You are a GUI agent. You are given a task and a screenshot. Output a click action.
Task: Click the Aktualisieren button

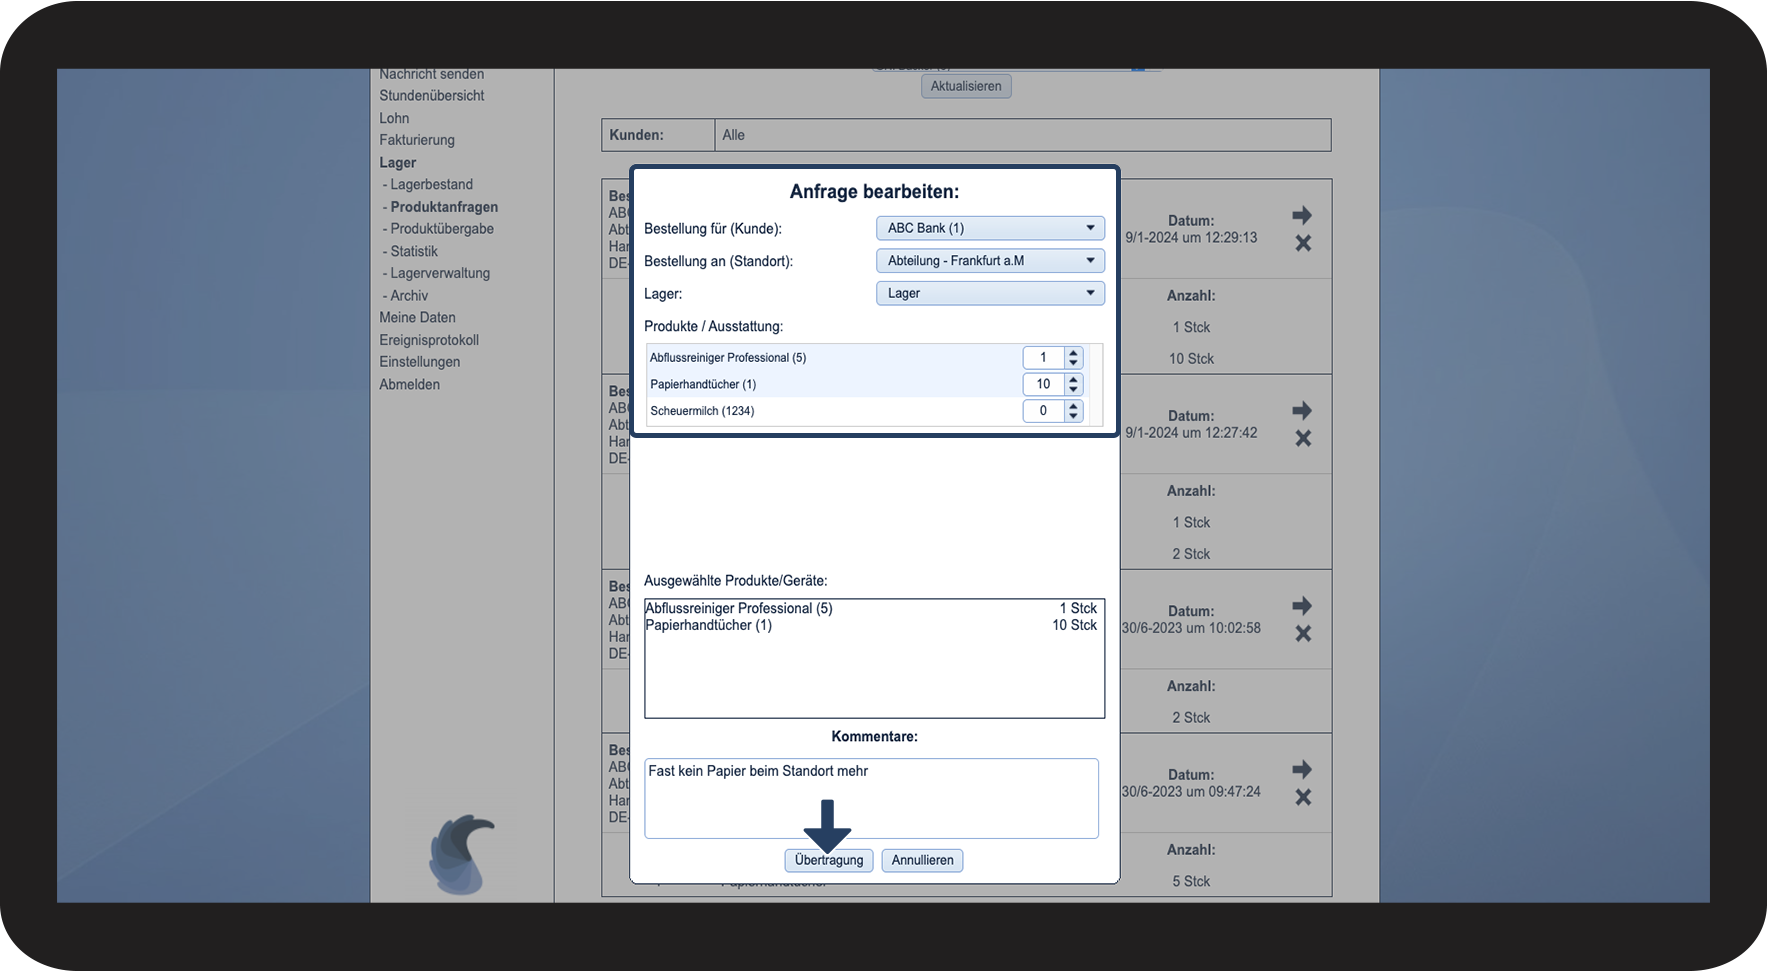[966, 86]
